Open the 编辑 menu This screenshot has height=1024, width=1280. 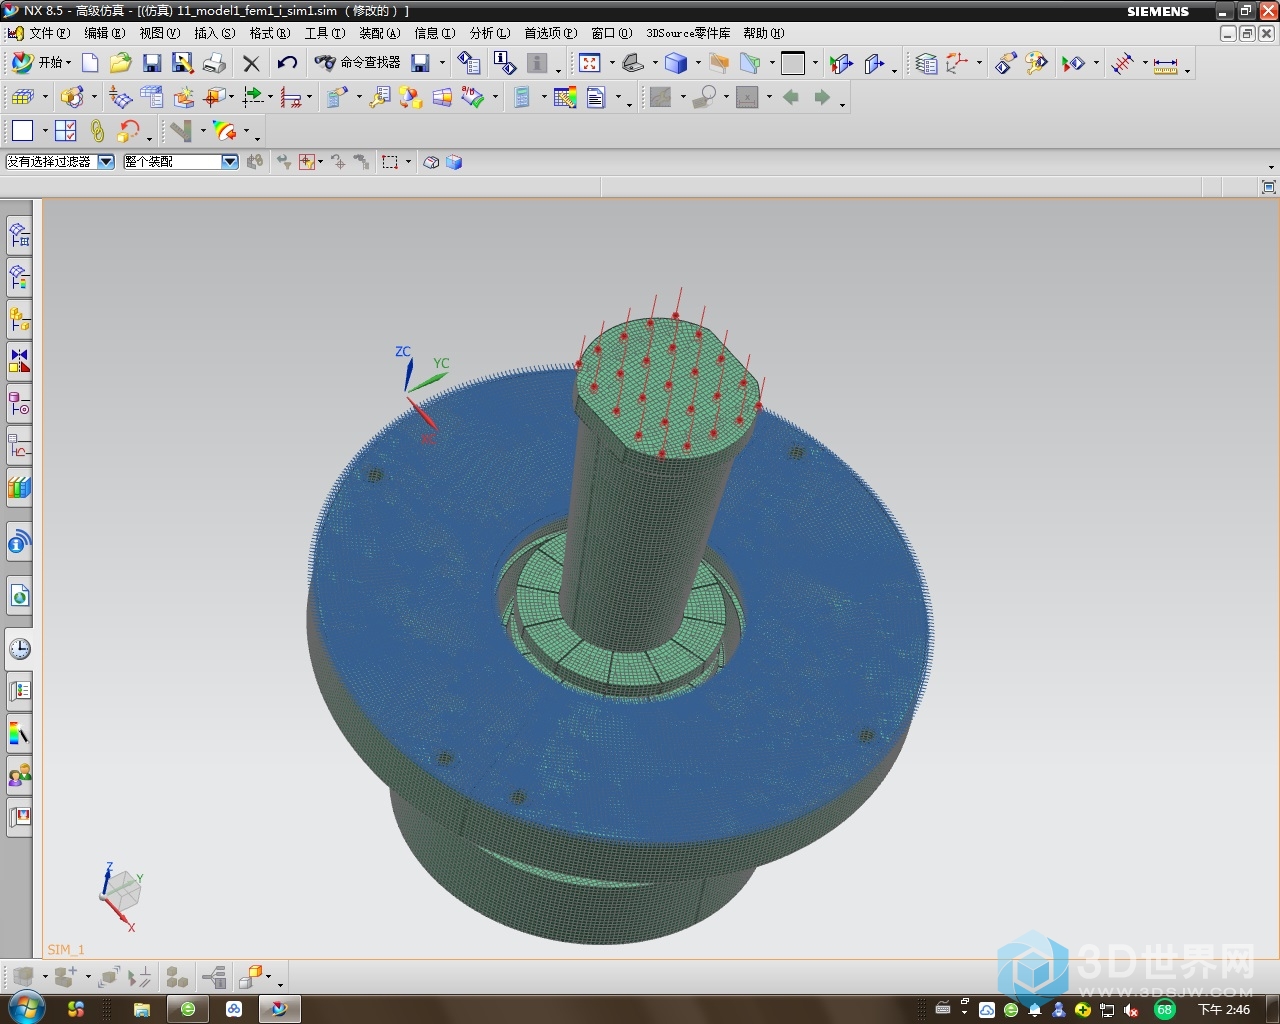point(105,33)
